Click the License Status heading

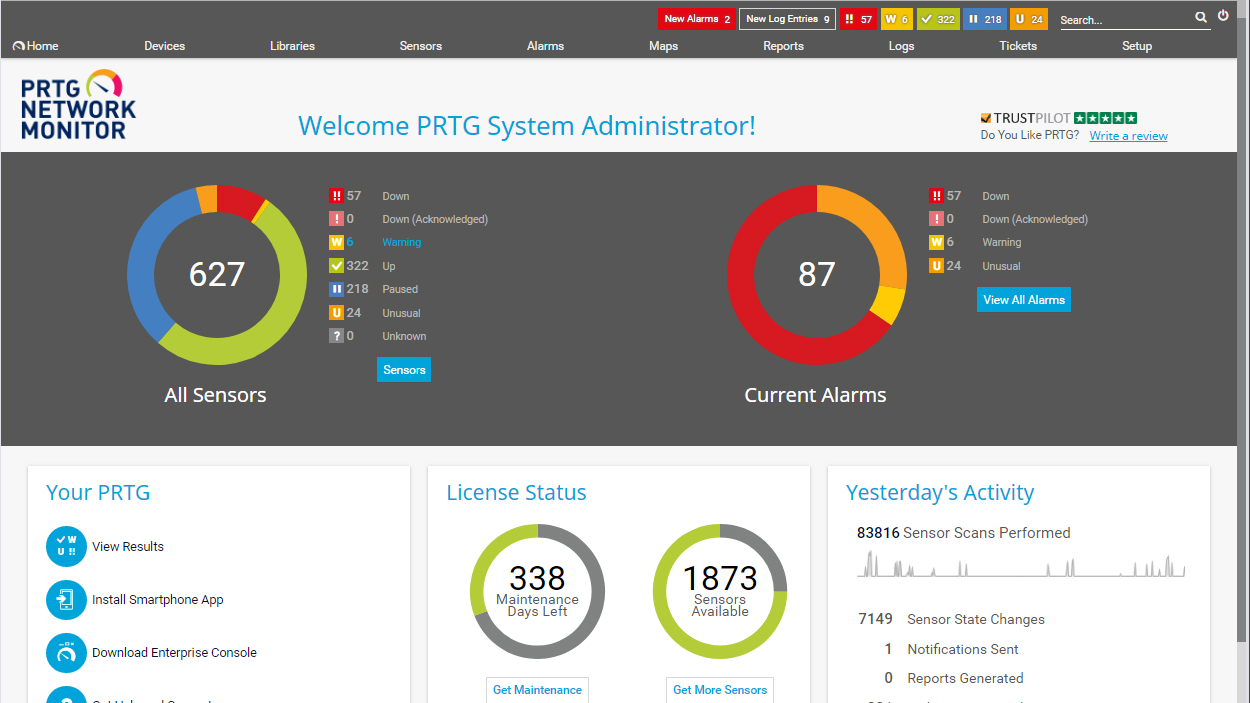click(x=516, y=493)
